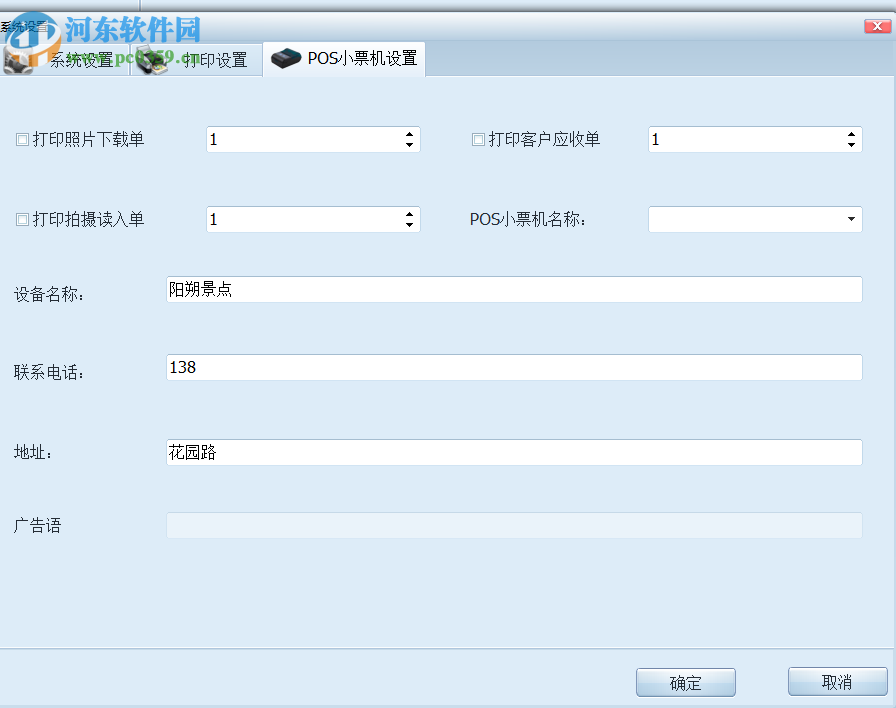Image resolution: width=896 pixels, height=708 pixels.
Task: Enable the 打印客户应收单 checkbox
Action: (478, 139)
